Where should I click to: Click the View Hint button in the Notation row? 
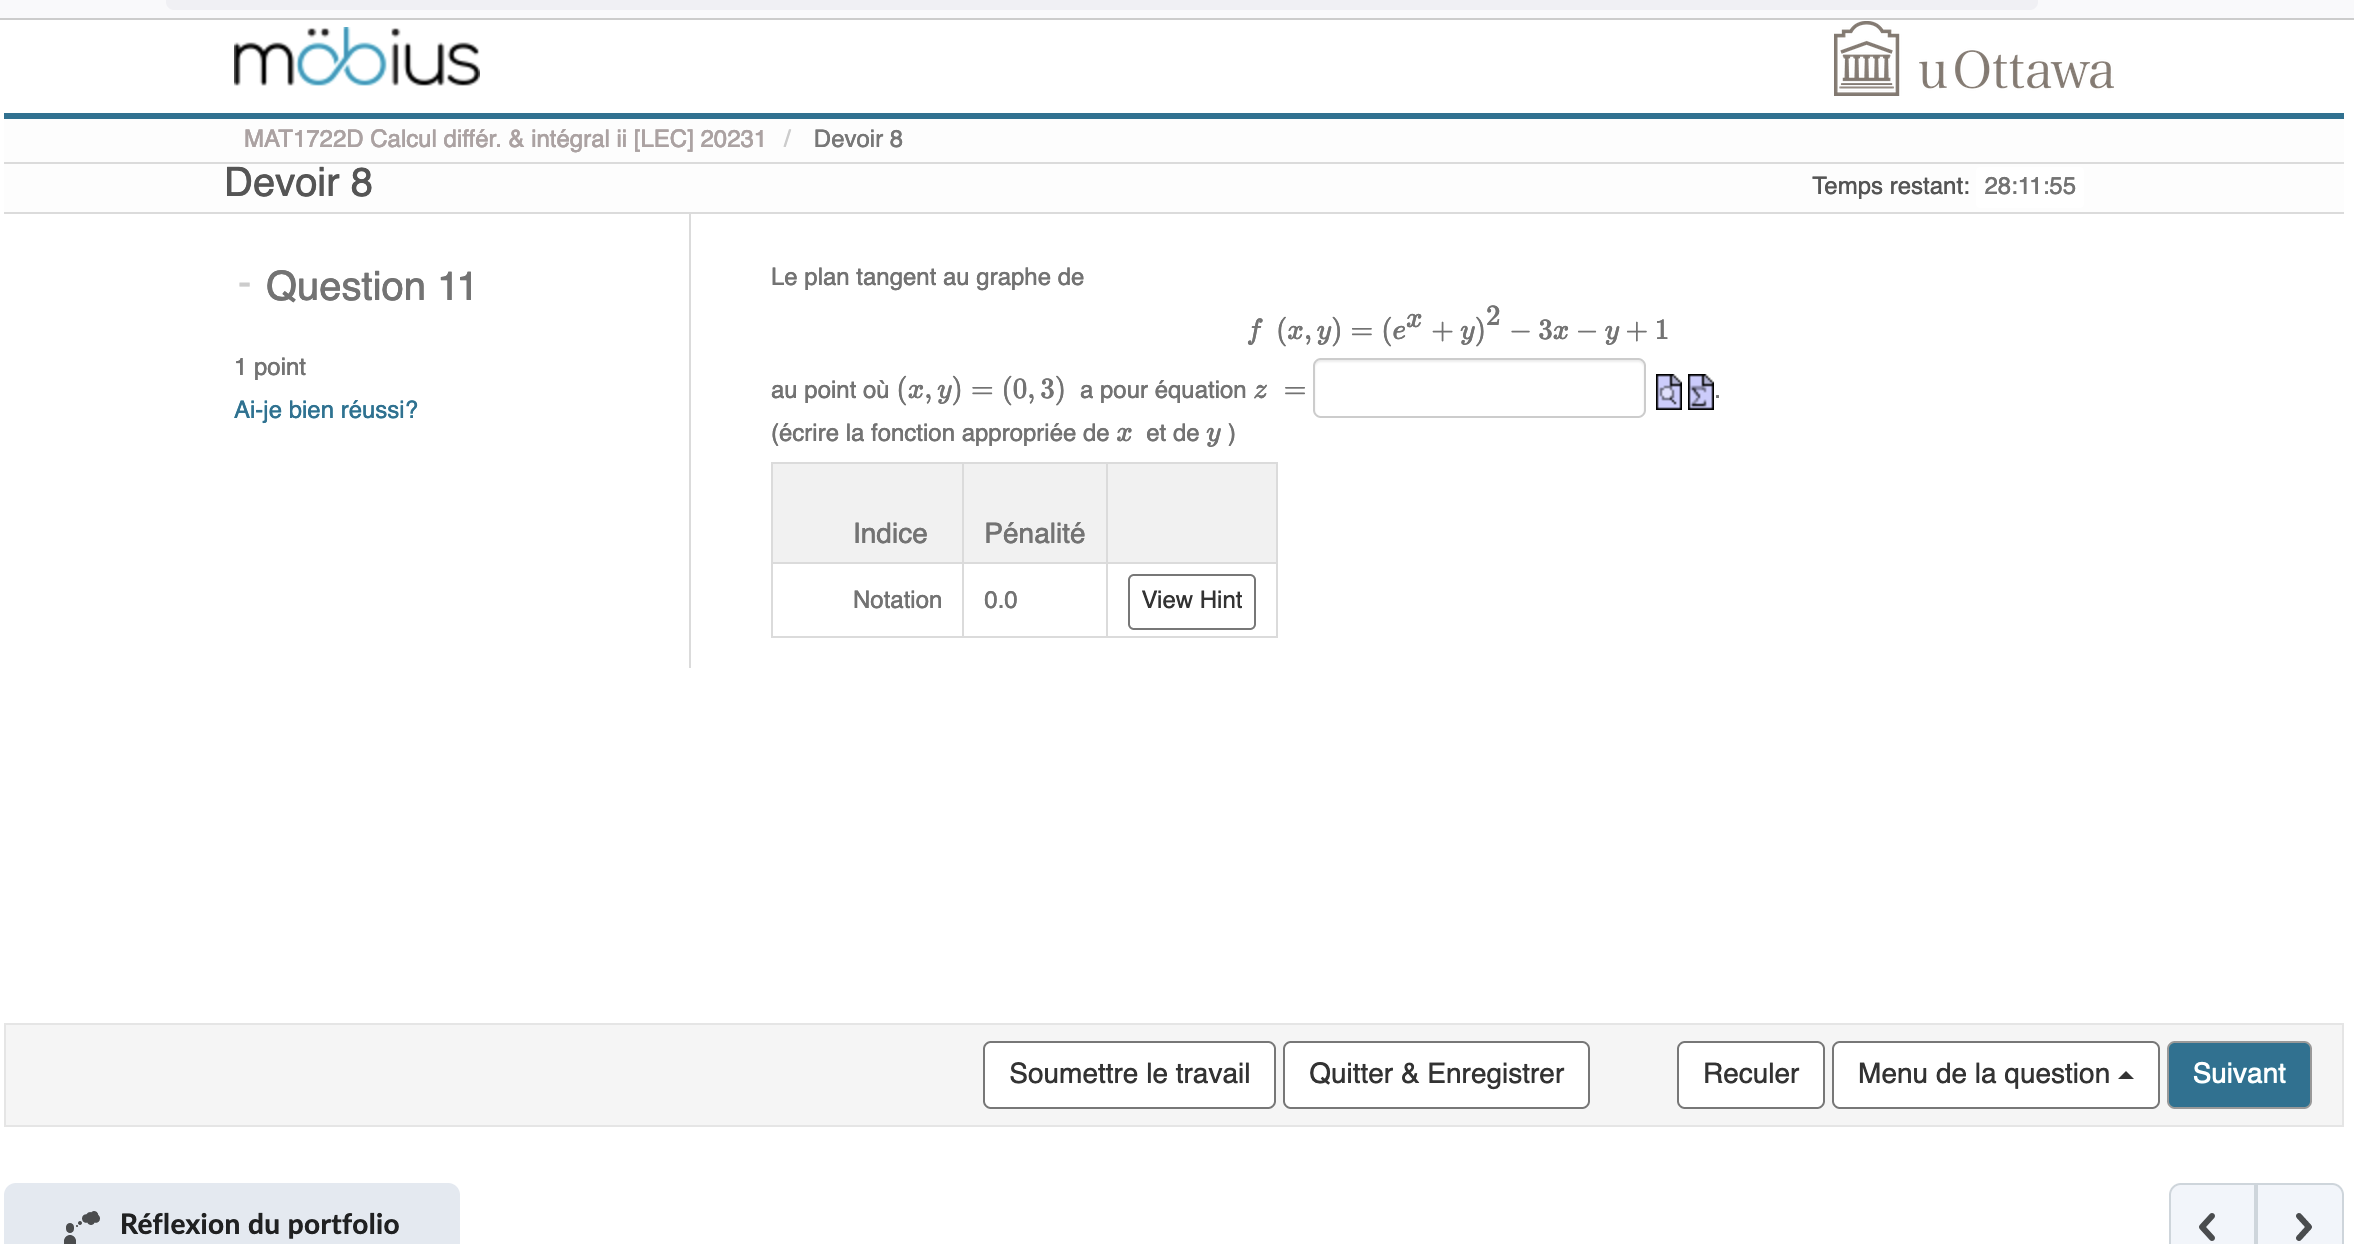click(1191, 600)
